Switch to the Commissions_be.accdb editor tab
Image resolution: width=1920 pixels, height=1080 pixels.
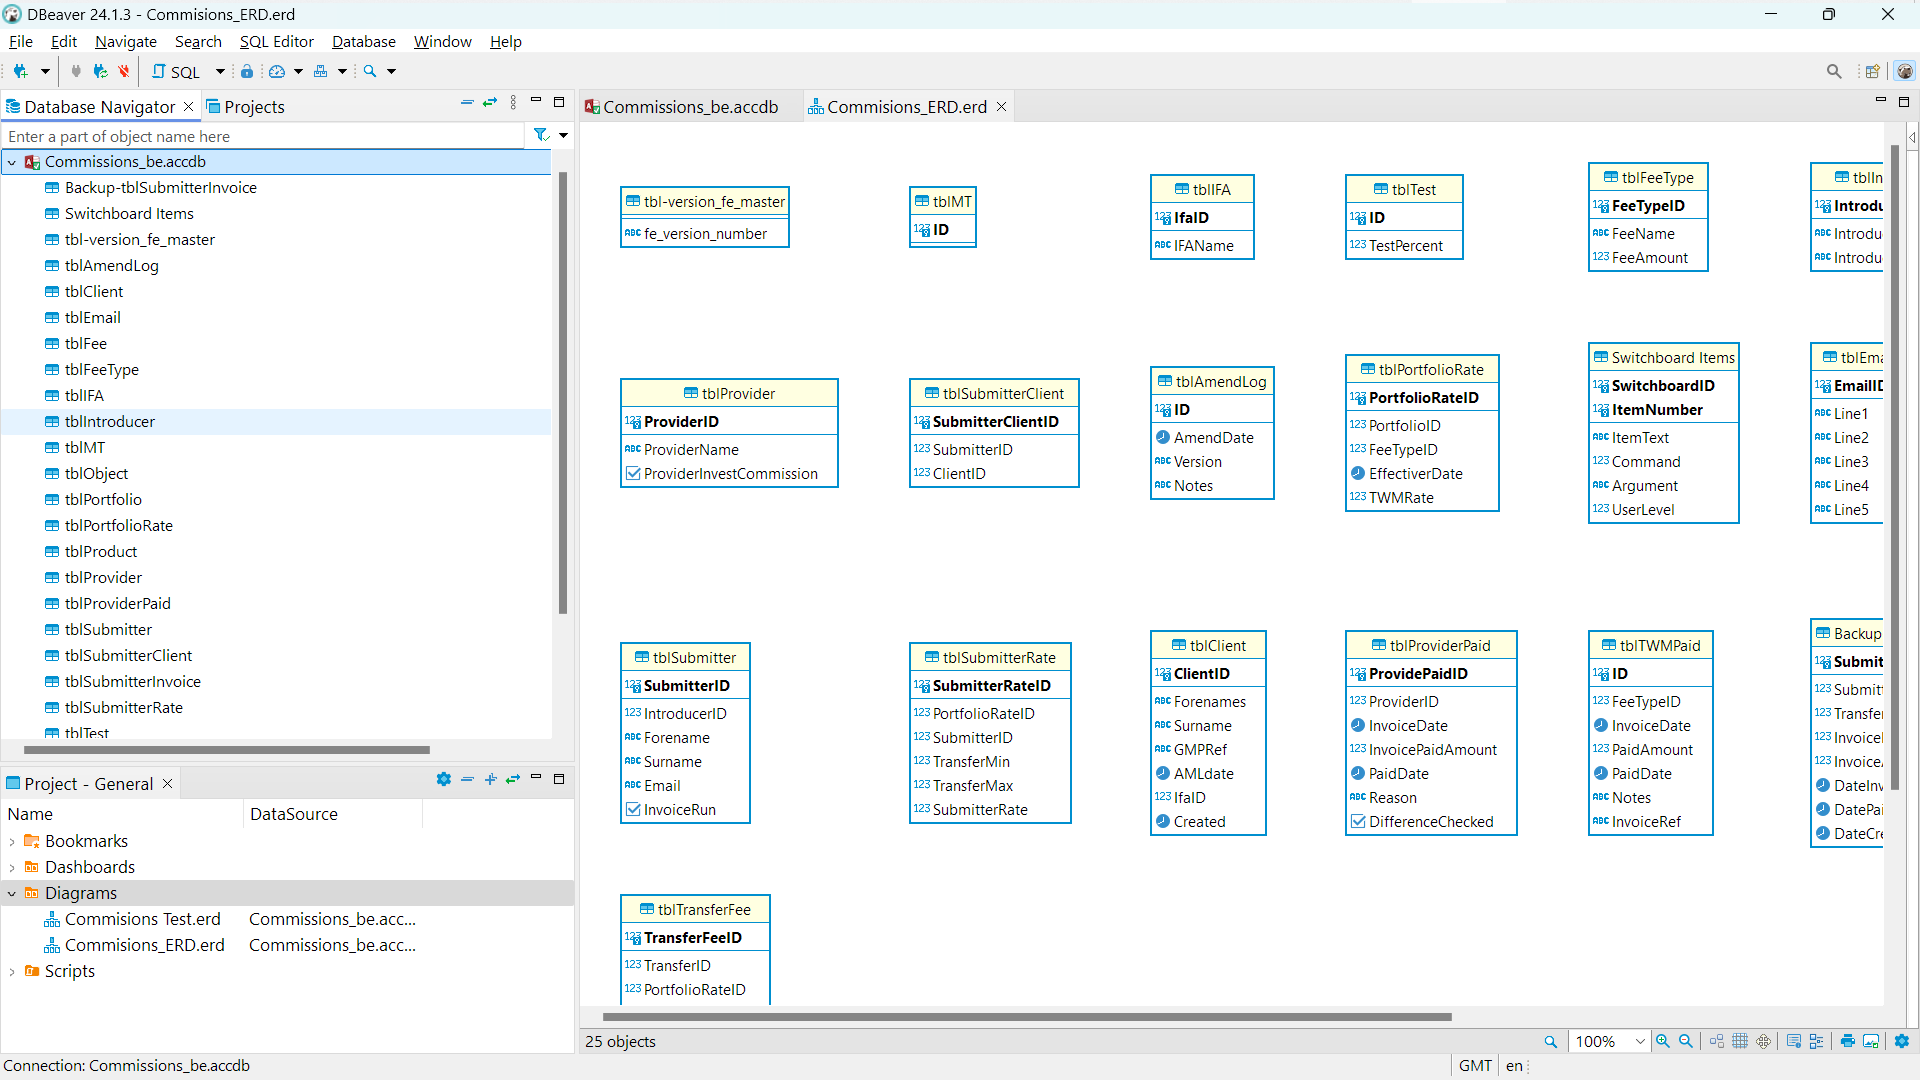(x=690, y=107)
